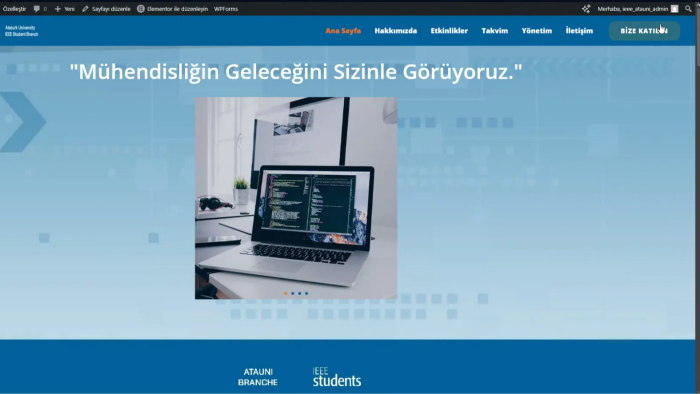Select the first orange slider dot
Image resolution: width=700 pixels, height=394 pixels.
pos(286,294)
